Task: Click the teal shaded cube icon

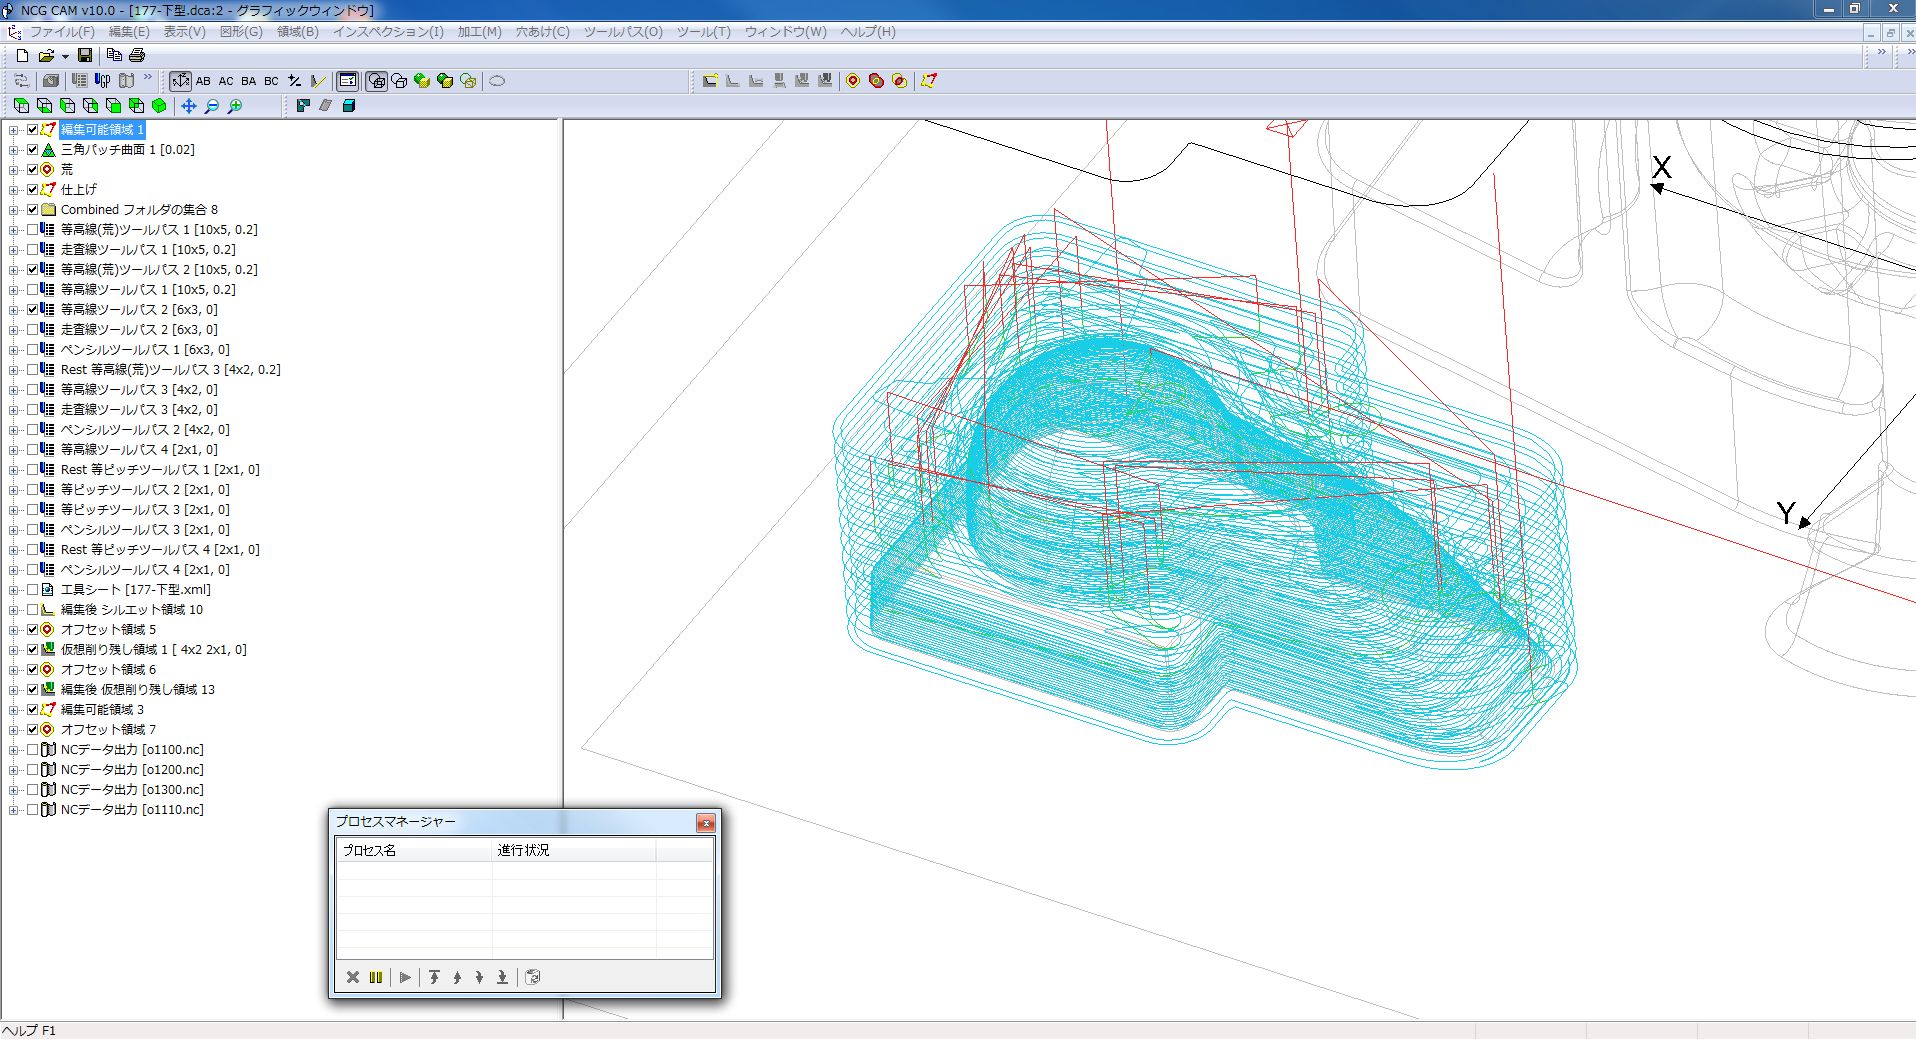Action: 348,106
